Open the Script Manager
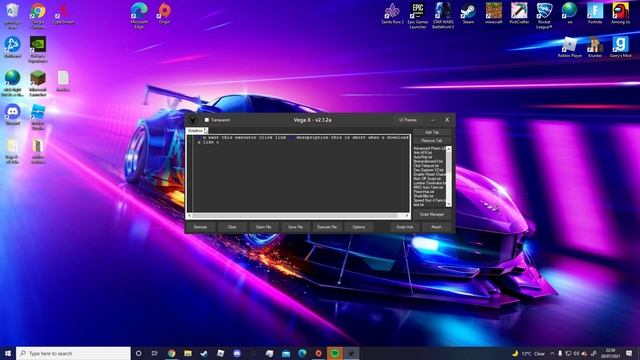The height and width of the screenshot is (360, 640). [x=432, y=214]
